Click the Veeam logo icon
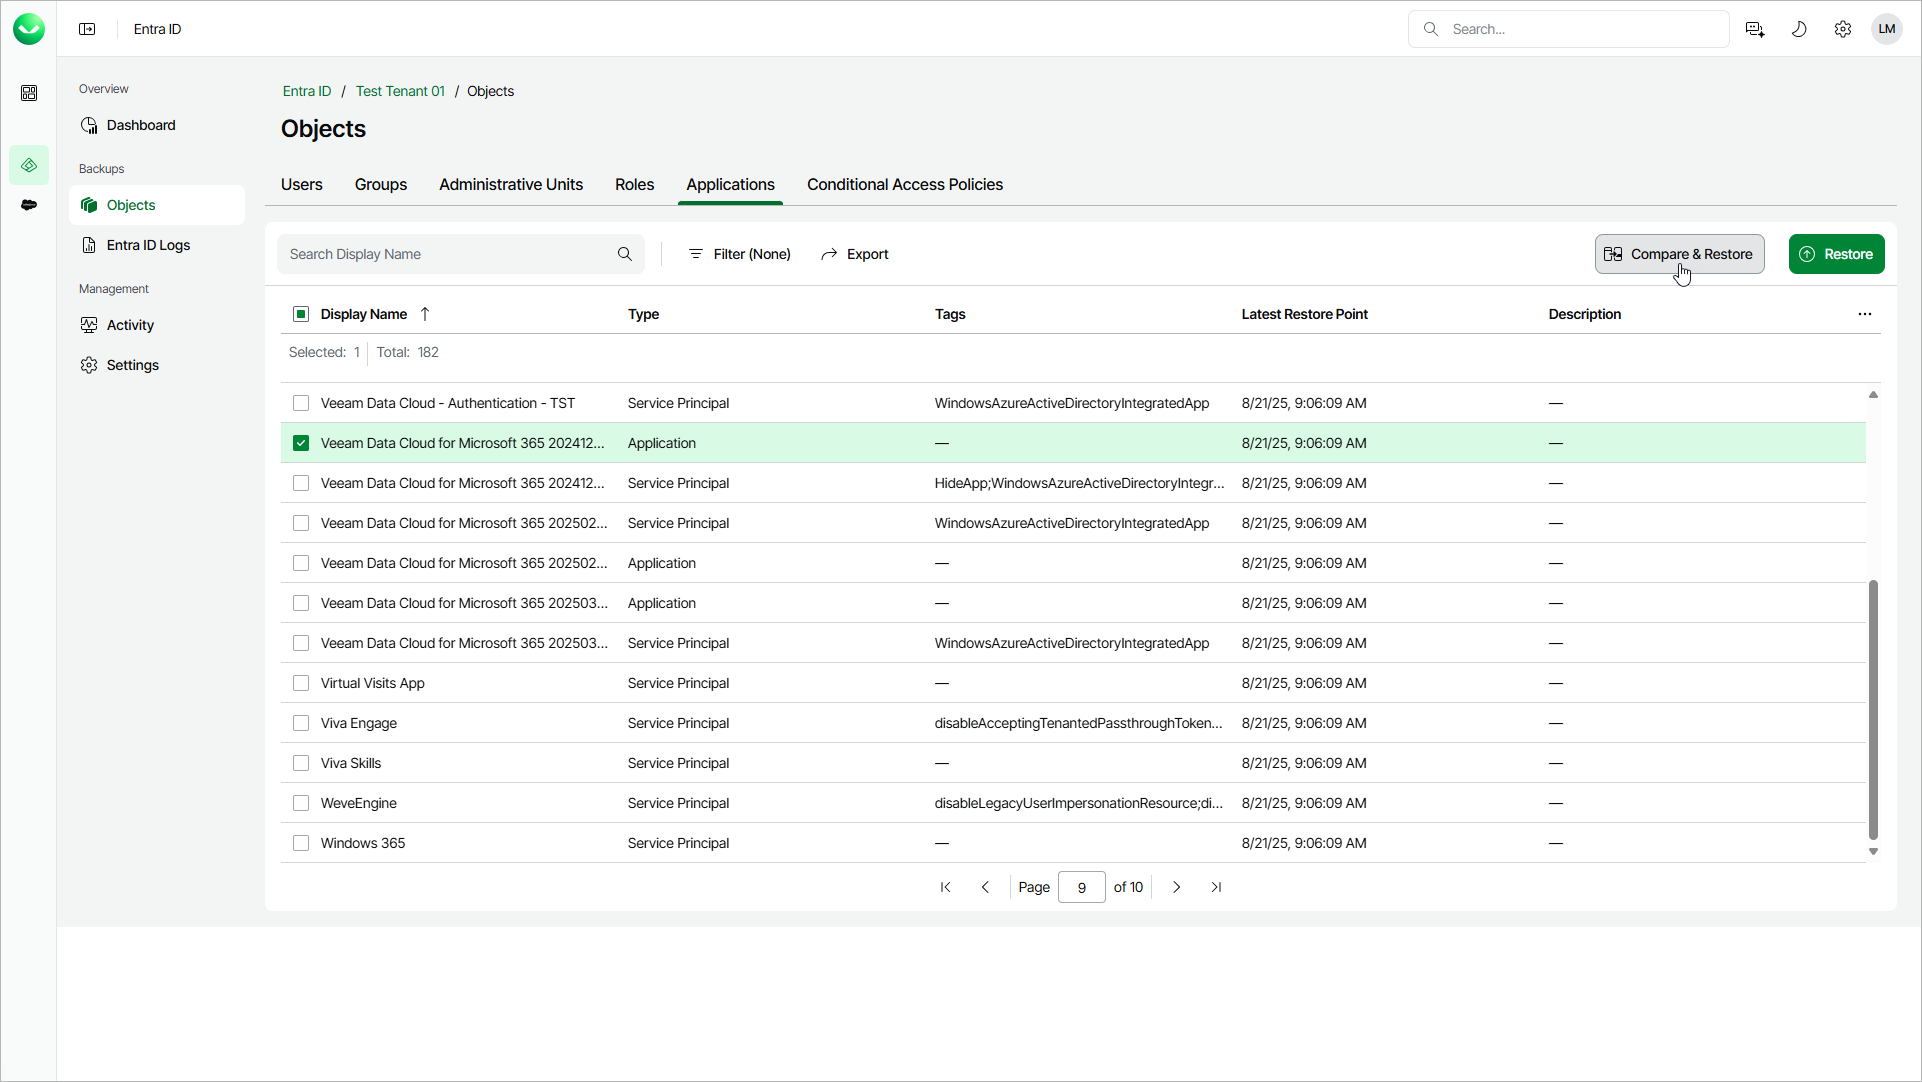 [x=29, y=29]
